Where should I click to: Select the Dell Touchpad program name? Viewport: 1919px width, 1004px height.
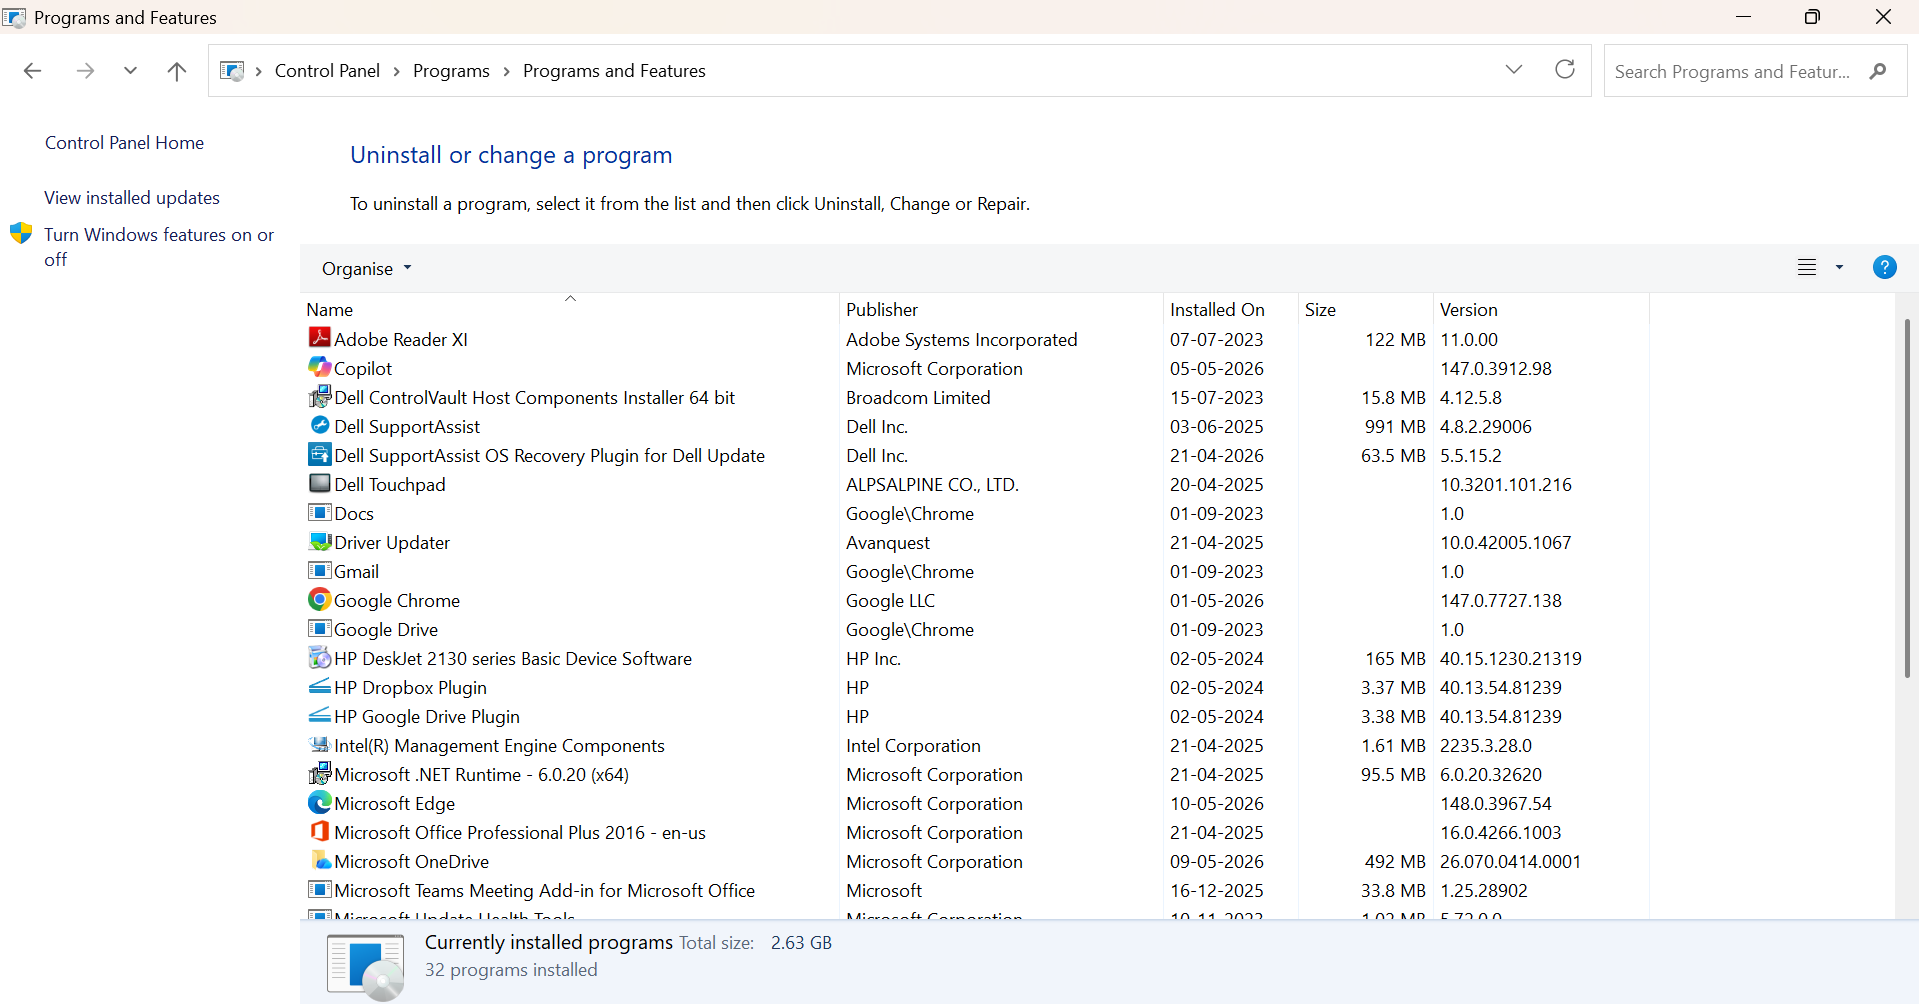[390, 484]
